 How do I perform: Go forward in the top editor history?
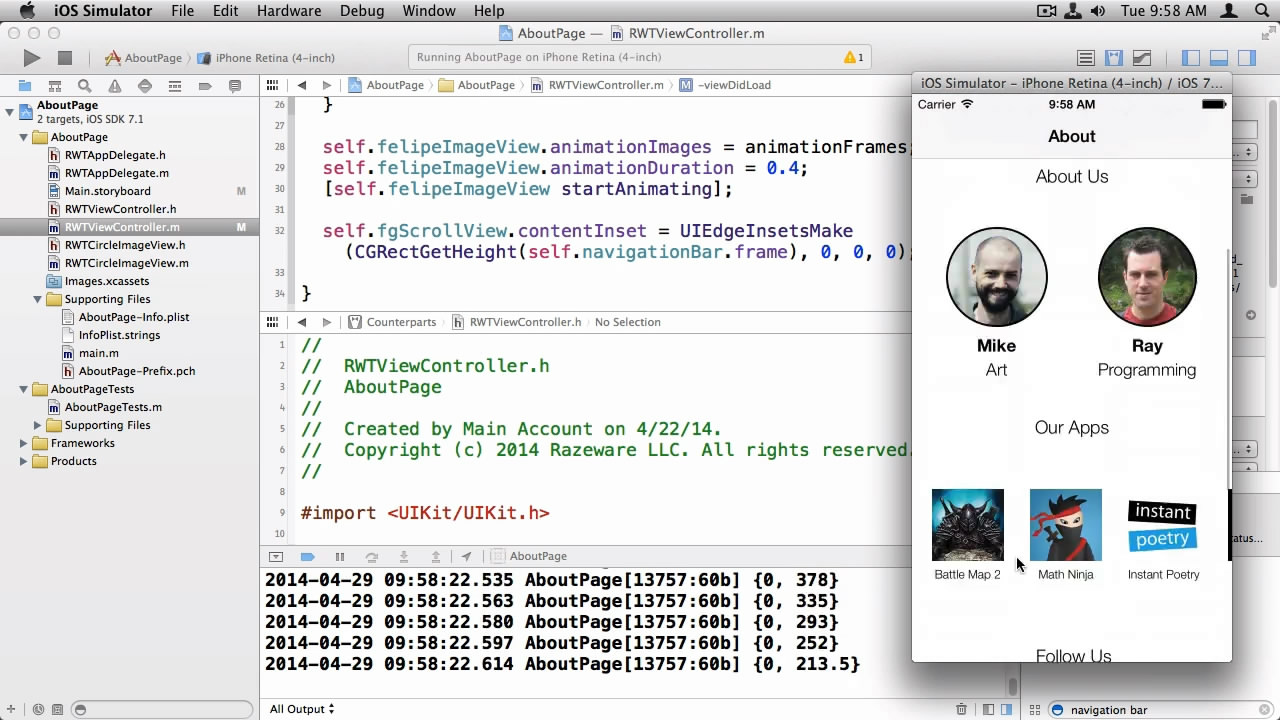tap(327, 85)
